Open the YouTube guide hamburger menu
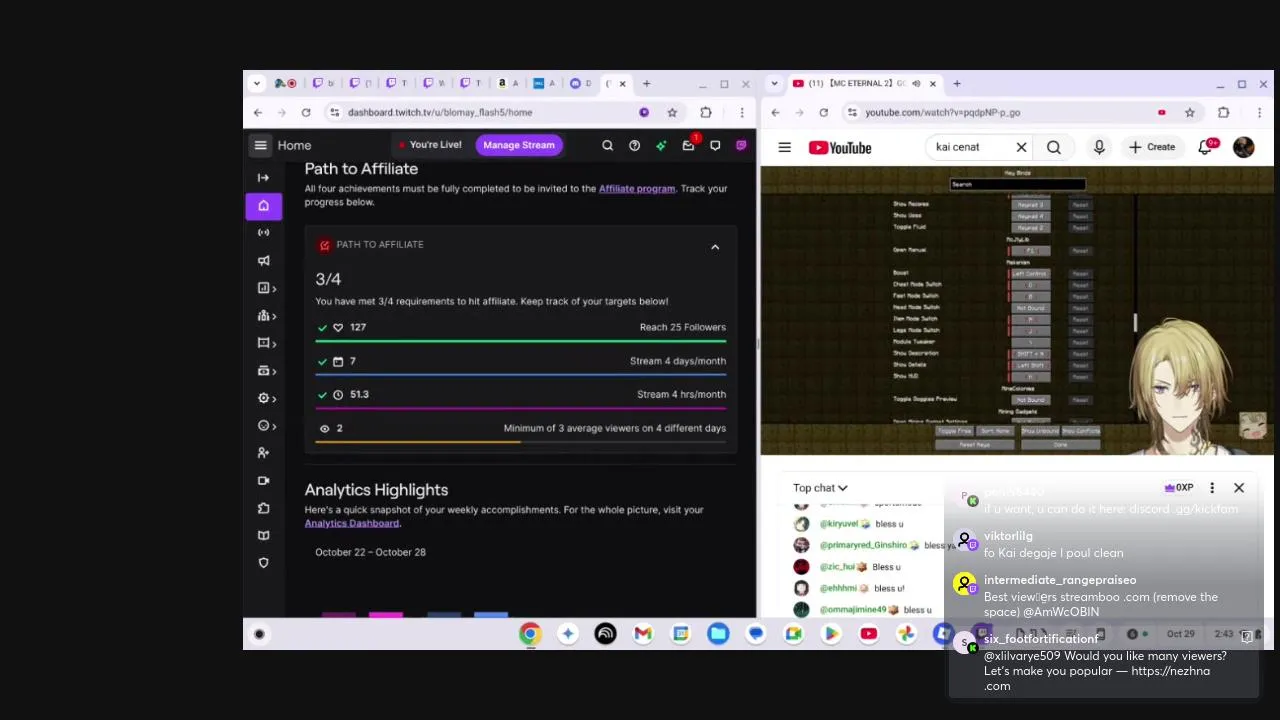This screenshot has width=1280, height=720. coord(784,148)
